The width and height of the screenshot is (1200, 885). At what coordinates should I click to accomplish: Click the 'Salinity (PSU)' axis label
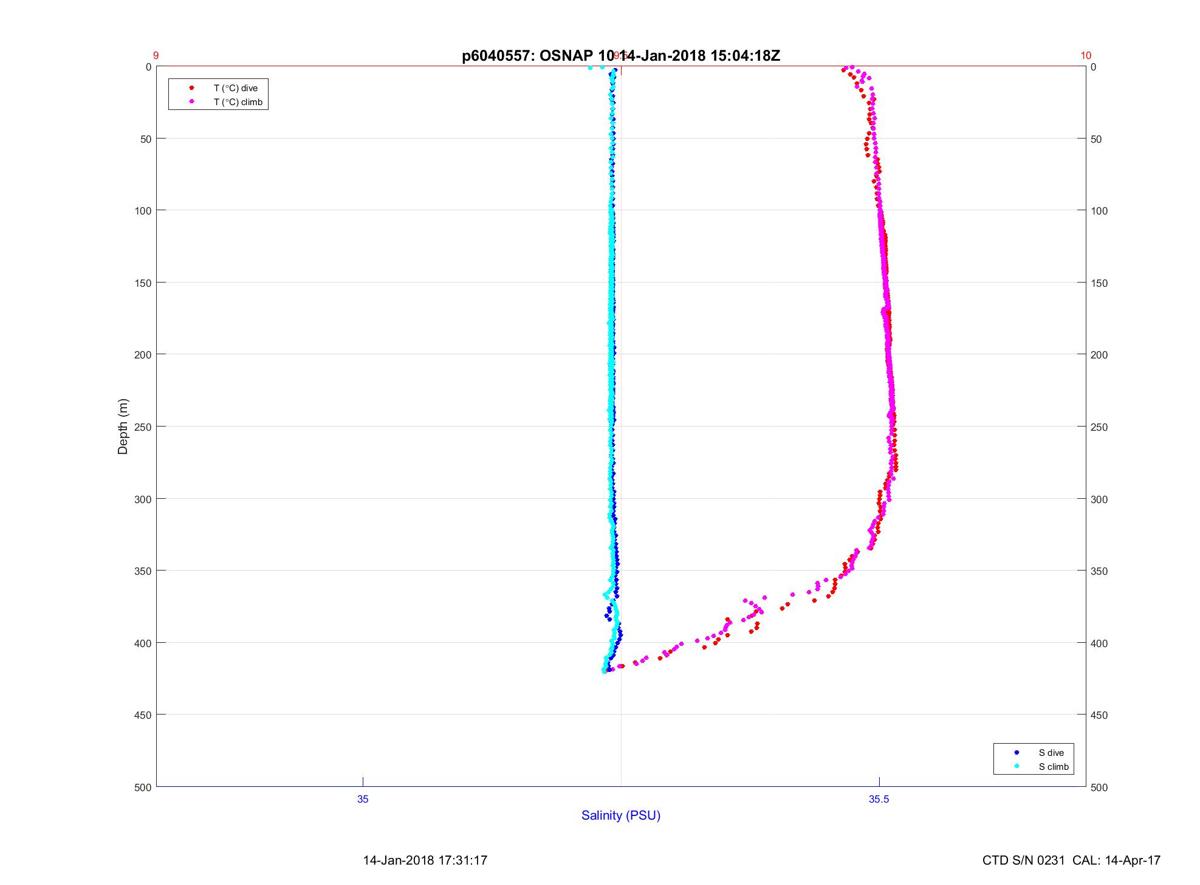(621, 815)
